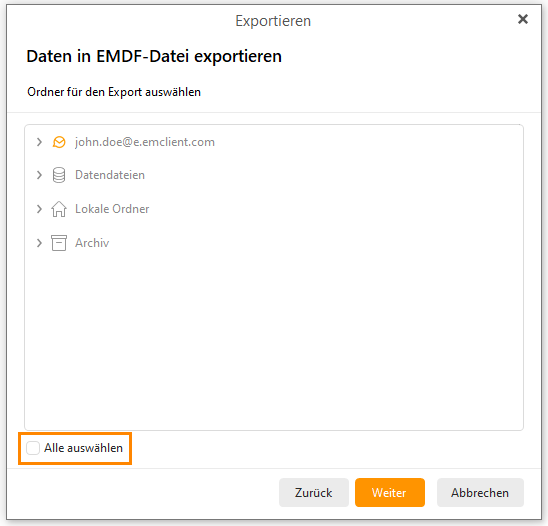
Task: Expand the Lokale Ordner tree node
Action: pyautogui.click(x=39, y=209)
